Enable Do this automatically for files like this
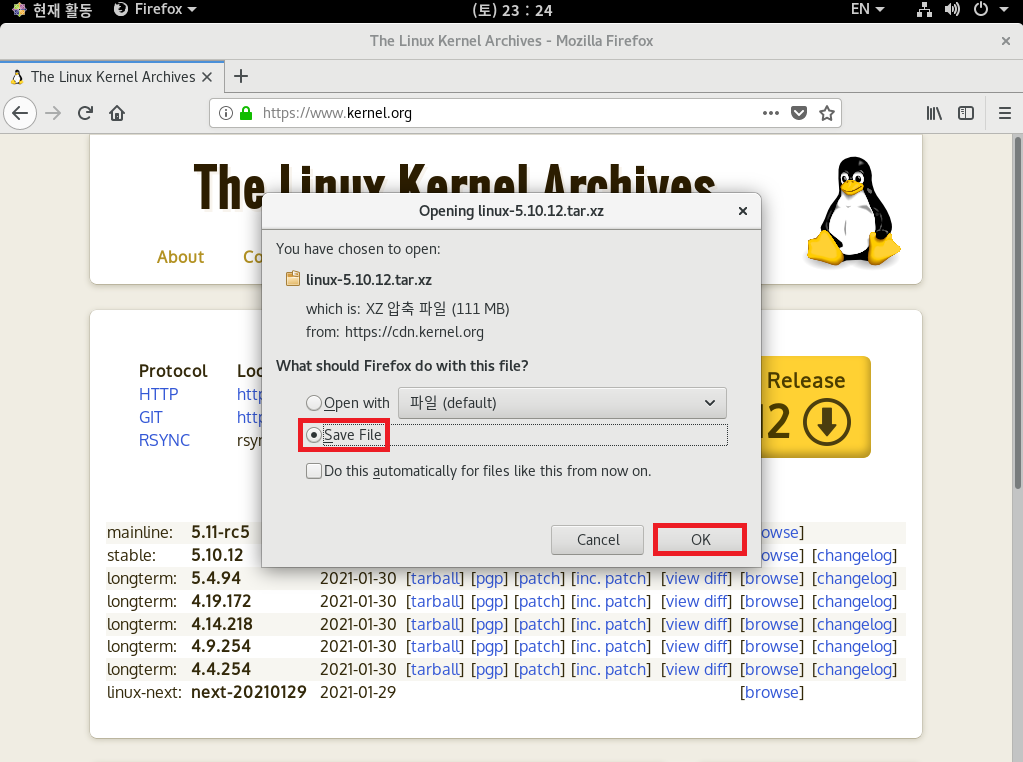The height and width of the screenshot is (762, 1023). (314, 471)
